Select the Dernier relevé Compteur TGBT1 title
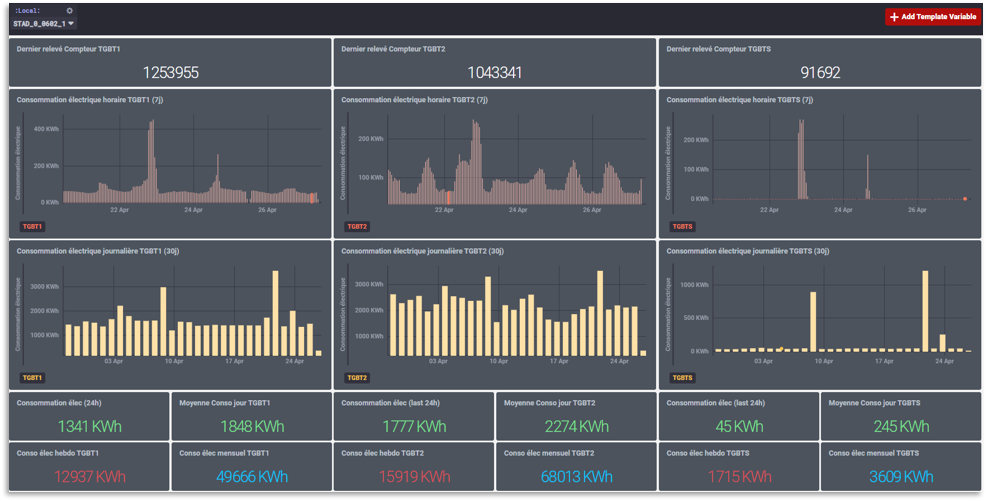The image size is (986, 501). [69, 49]
